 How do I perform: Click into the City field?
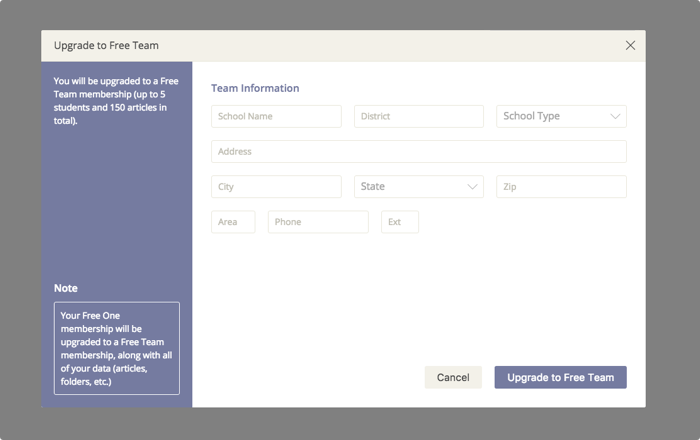276,187
